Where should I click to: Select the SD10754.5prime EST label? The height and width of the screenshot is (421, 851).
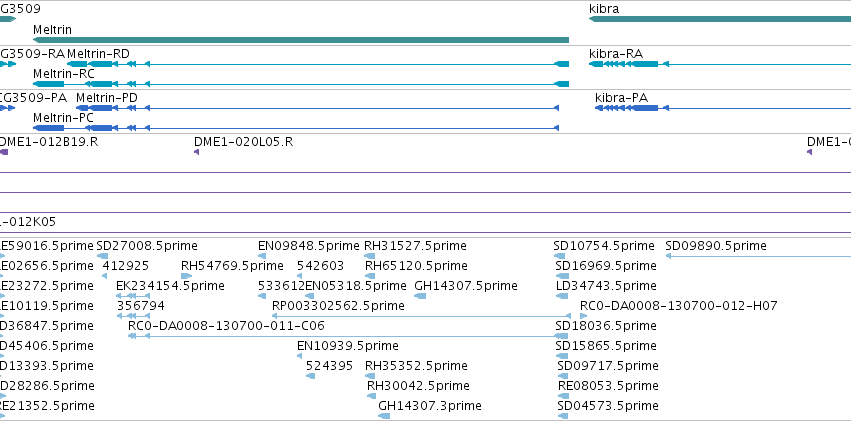point(604,246)
